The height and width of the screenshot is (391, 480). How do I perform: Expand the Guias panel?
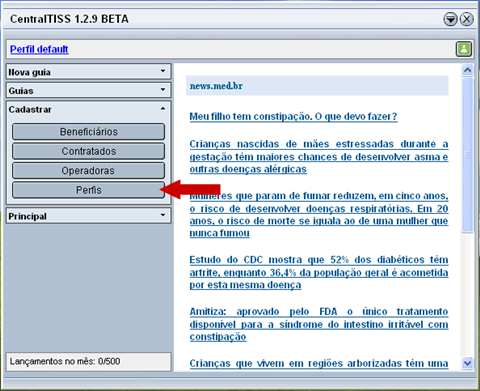click(x=89, y=90)
